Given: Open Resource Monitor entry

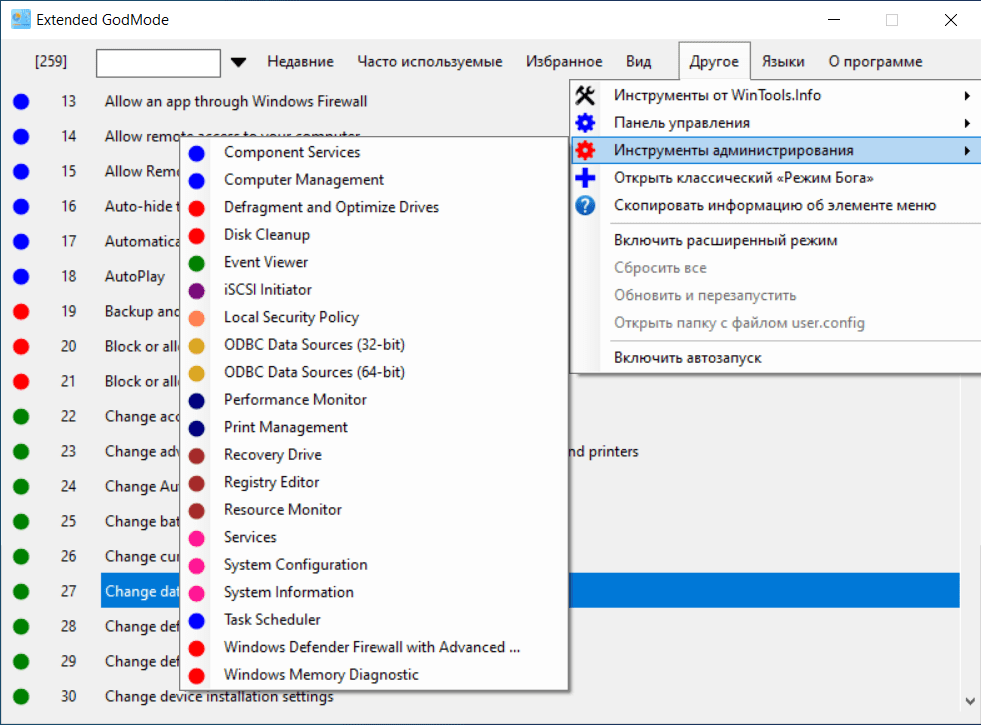Looking at the screenshot, I should pyautogui.click(x=283, y=510).
